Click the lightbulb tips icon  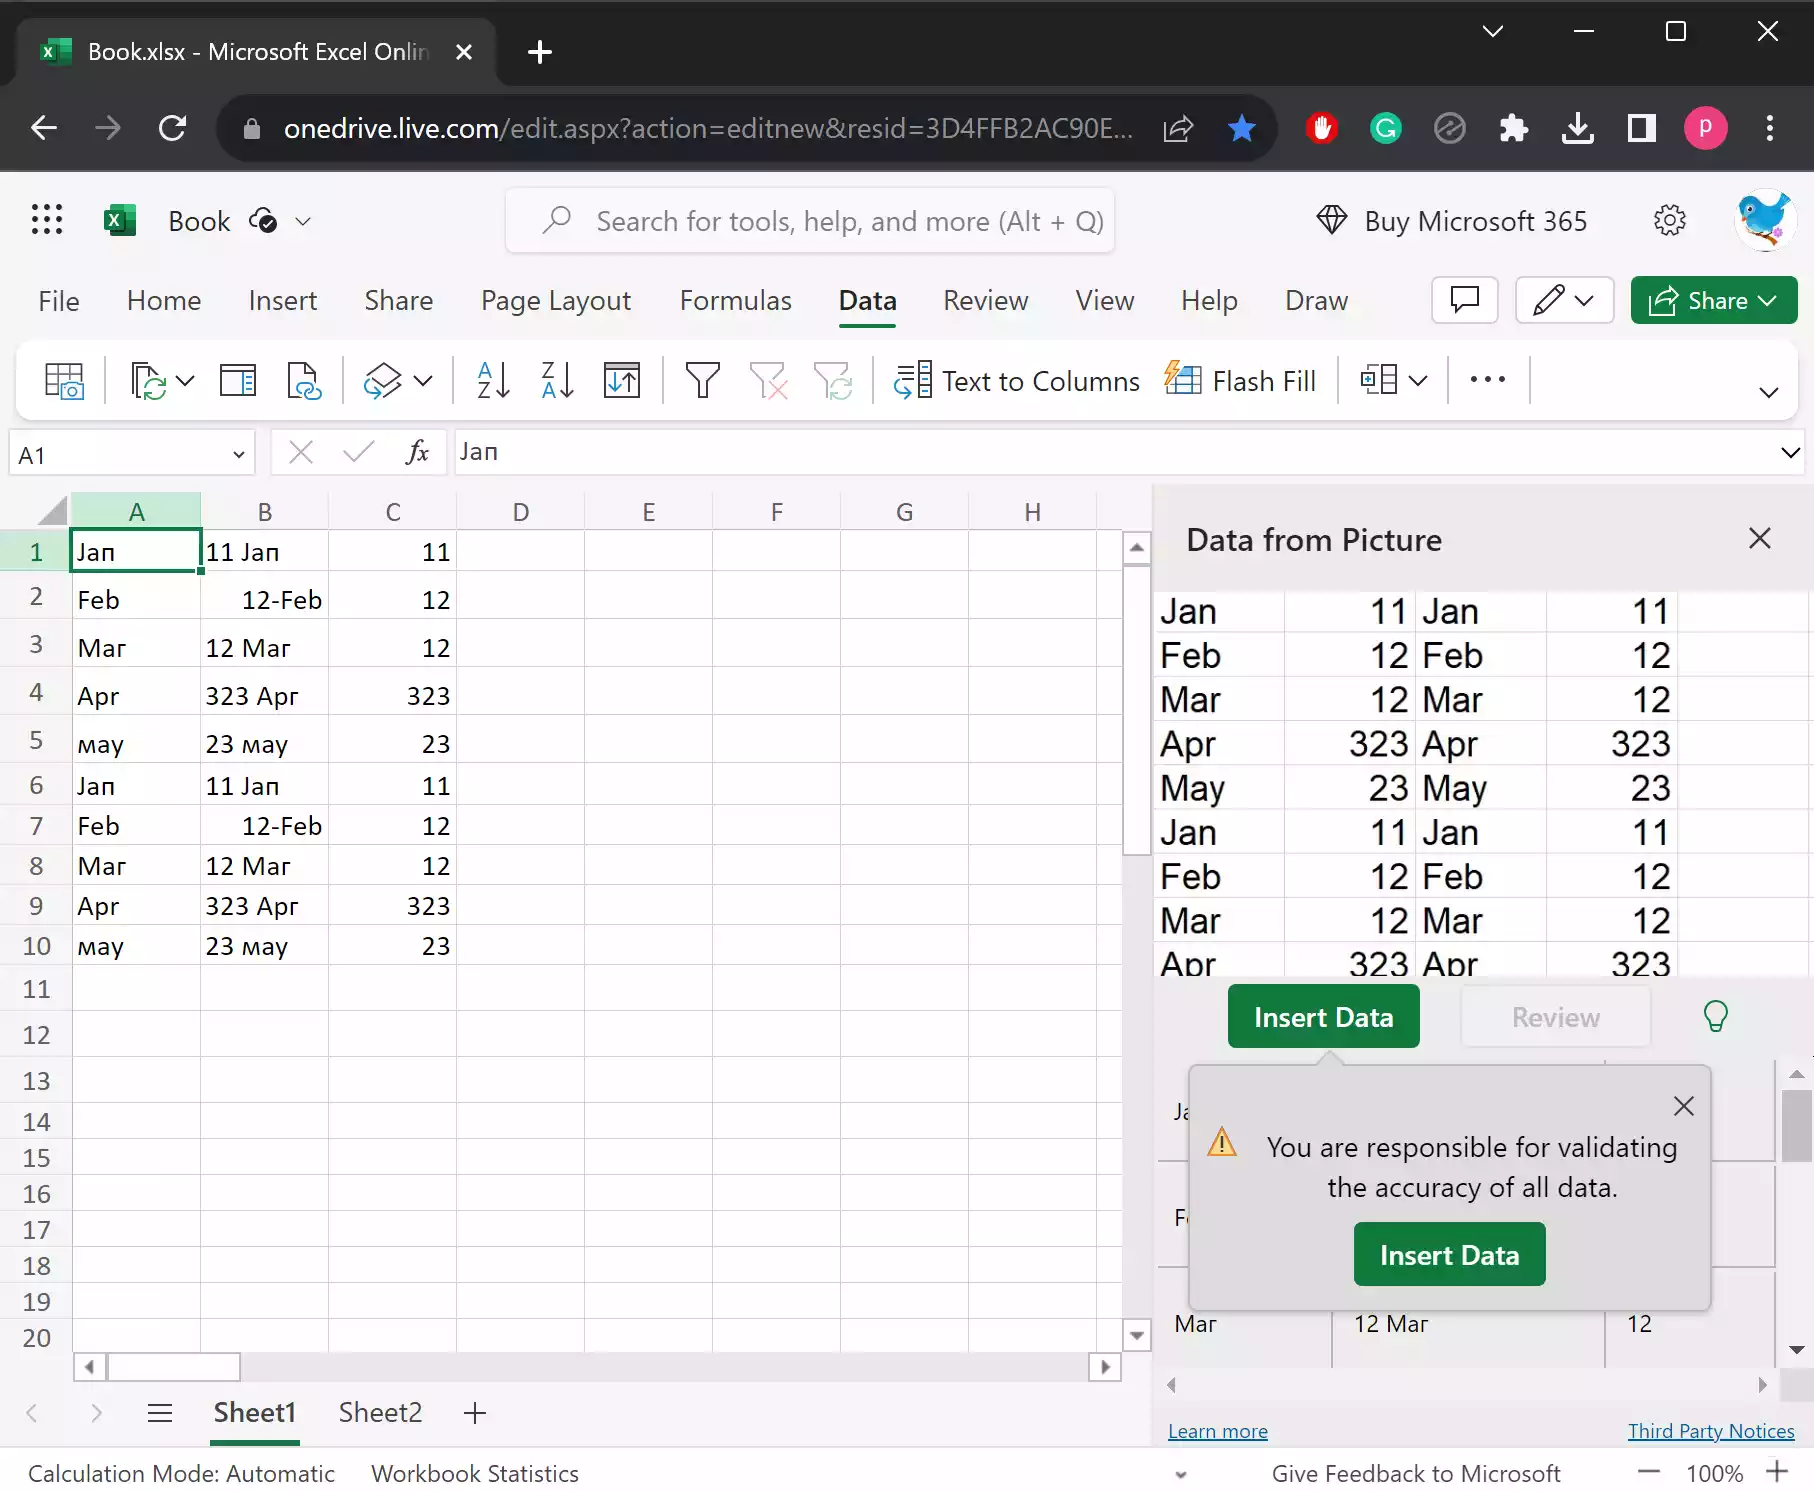click(x=1716, y=1016)
